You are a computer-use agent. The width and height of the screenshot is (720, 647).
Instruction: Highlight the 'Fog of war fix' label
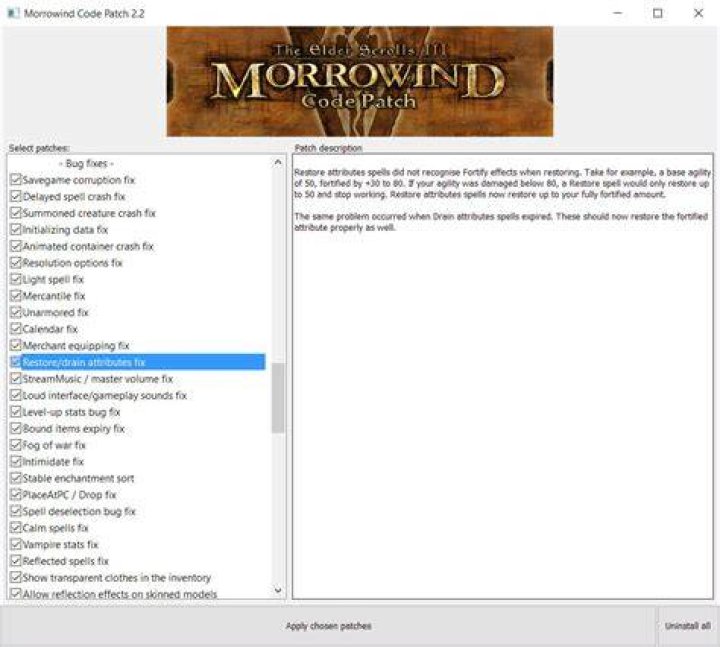[54, 445]
